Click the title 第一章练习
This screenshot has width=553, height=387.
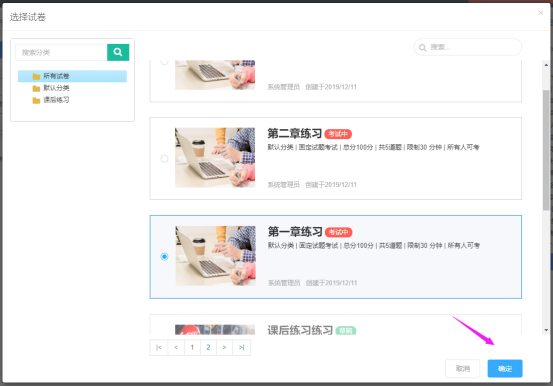295,232
